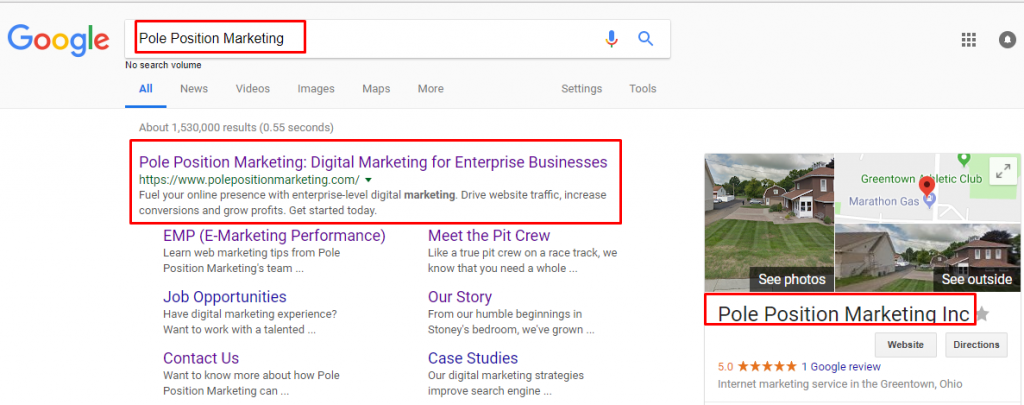1024x405 pixels.
Task: Open Pole Position Marketing: Digital Marketing result title
Action: point(373,161)
